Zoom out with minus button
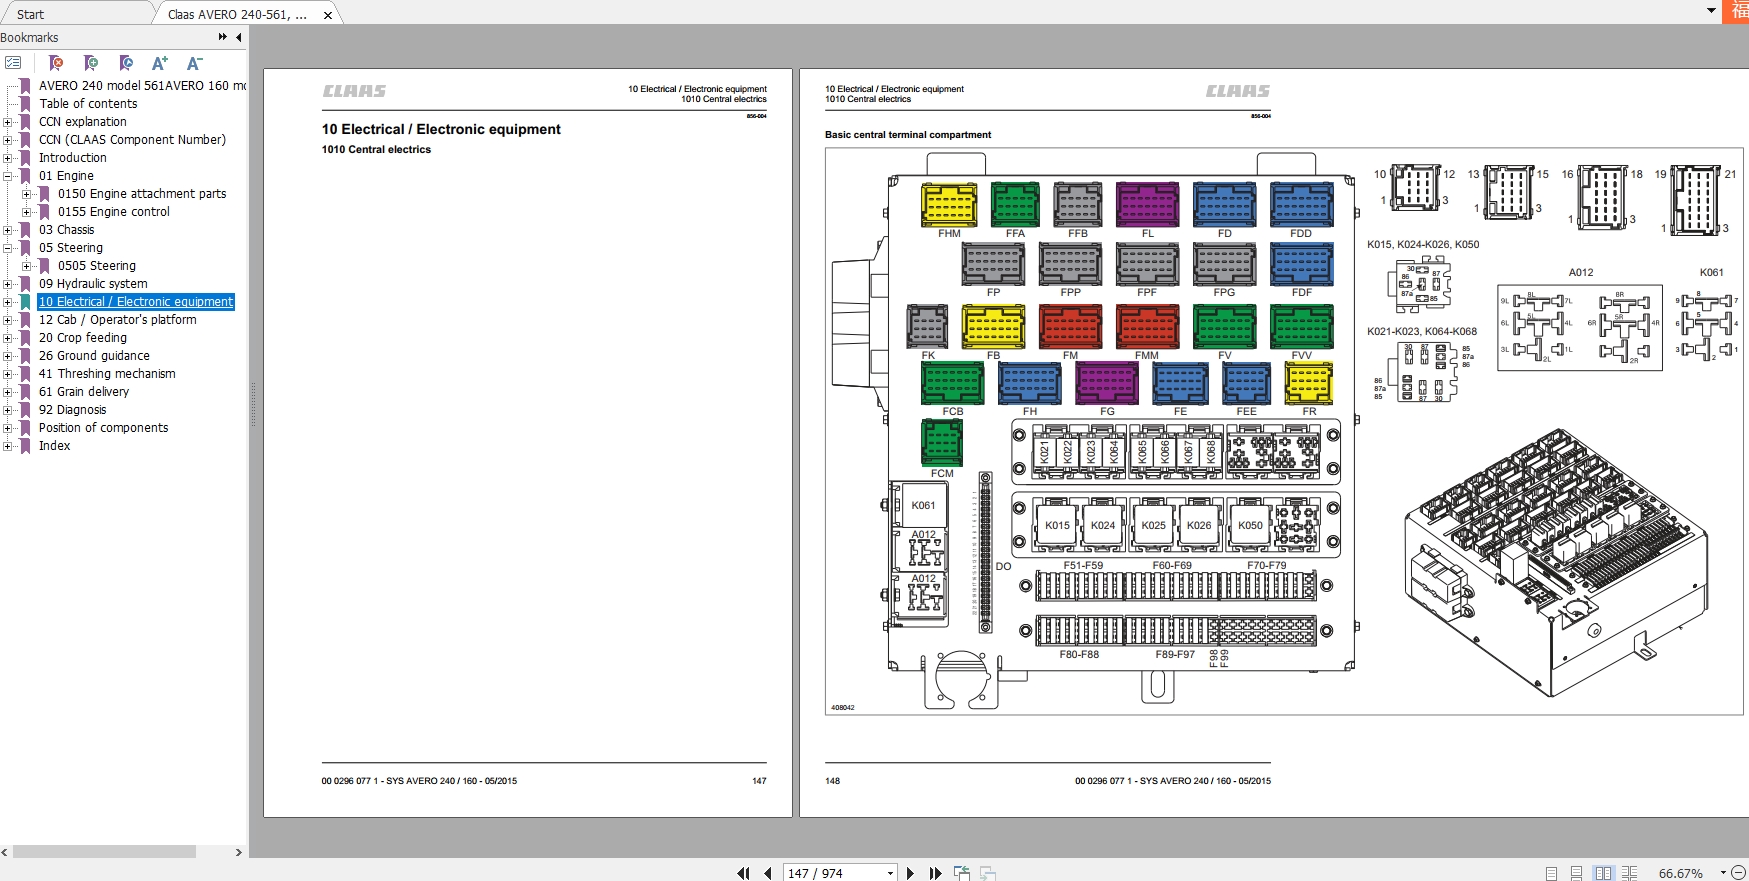 pos(1738,873)
